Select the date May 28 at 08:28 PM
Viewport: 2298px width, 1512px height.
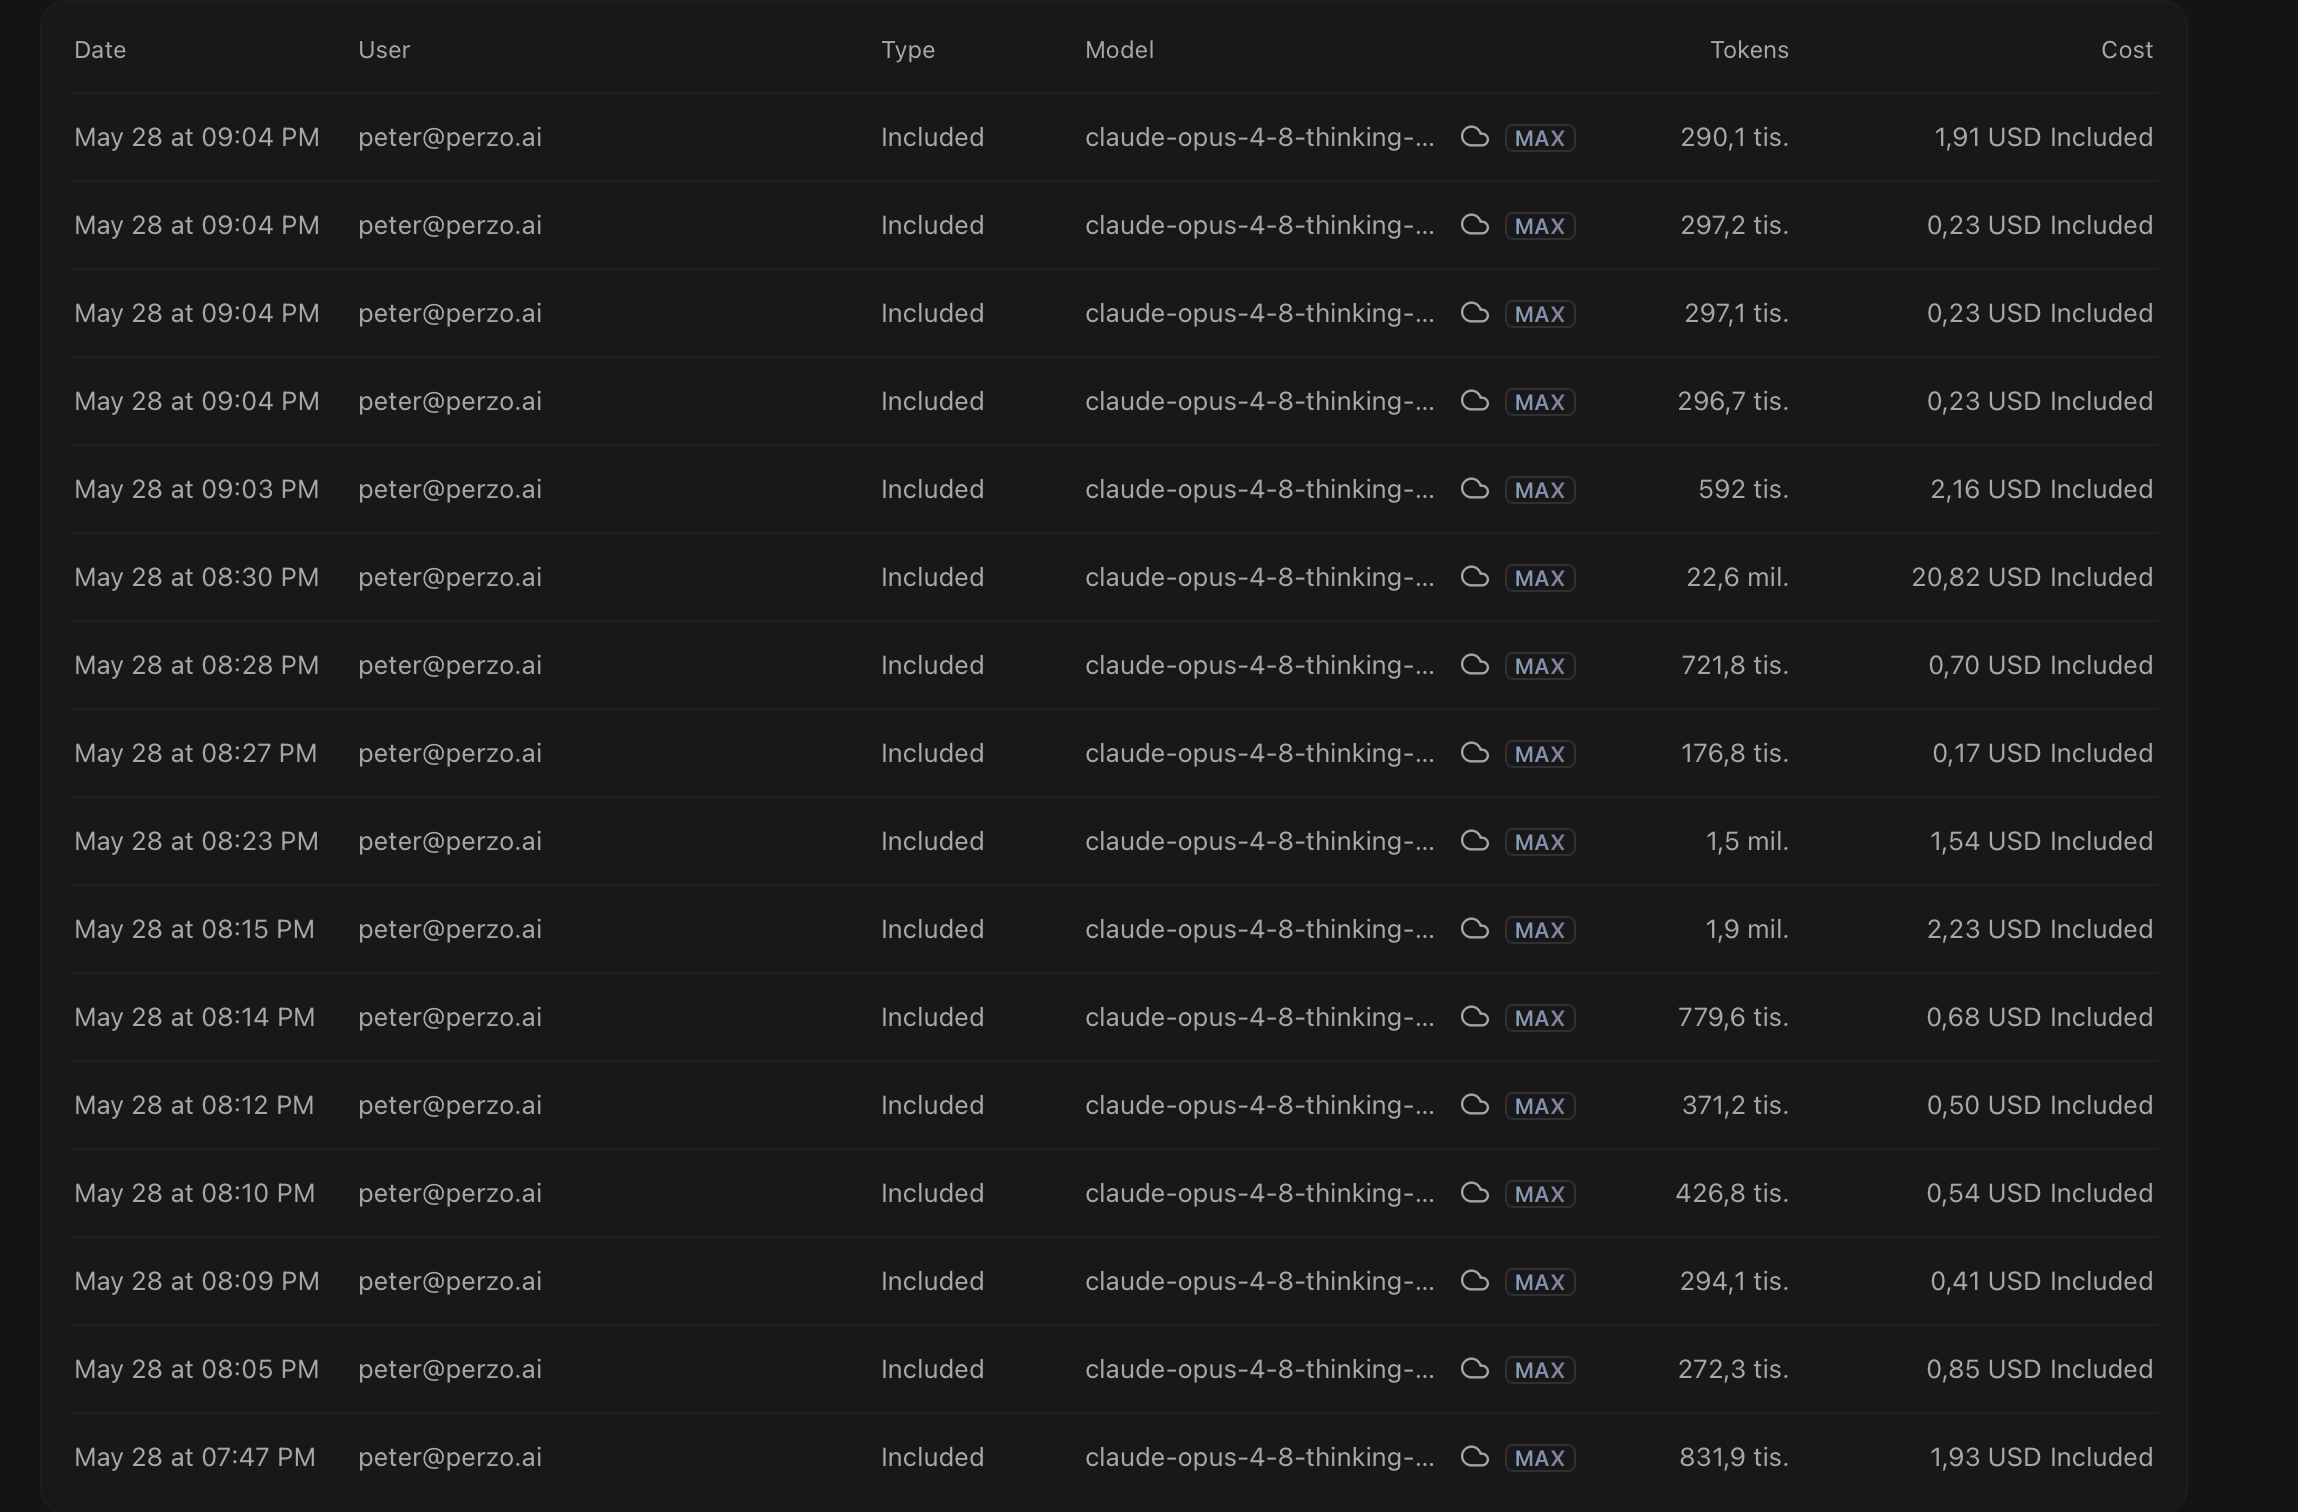pyautogui.click(x=197, y=665)
